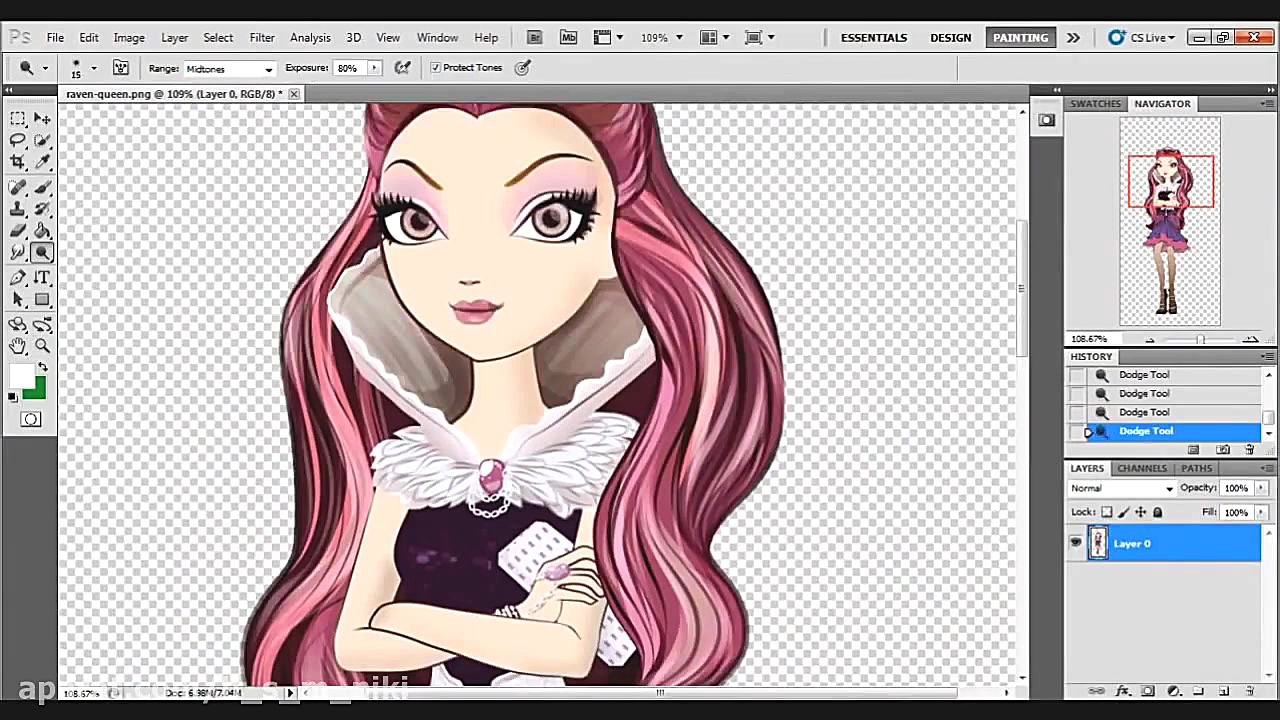Select the 3D Camera Rotate tool
1280x720 pixels.
[x=42, y=324]
